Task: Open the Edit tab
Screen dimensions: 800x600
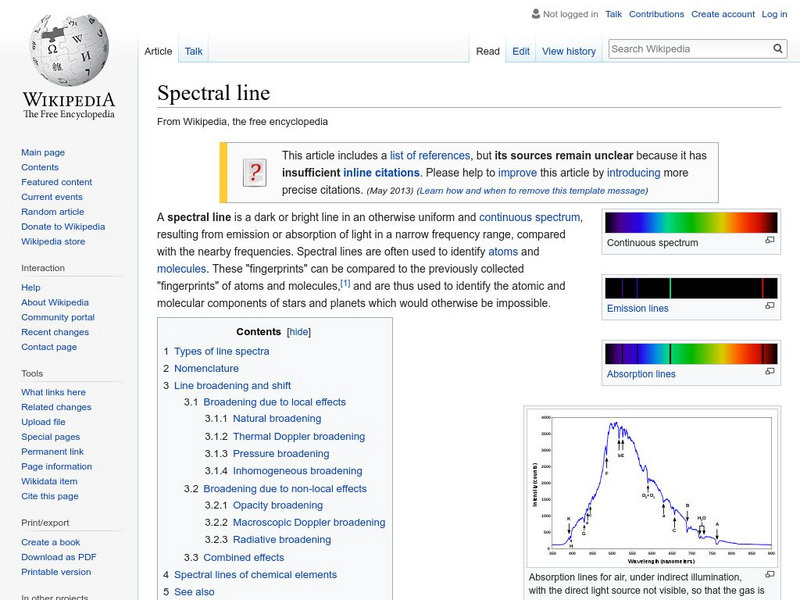Action: click(x=521, y=51)
